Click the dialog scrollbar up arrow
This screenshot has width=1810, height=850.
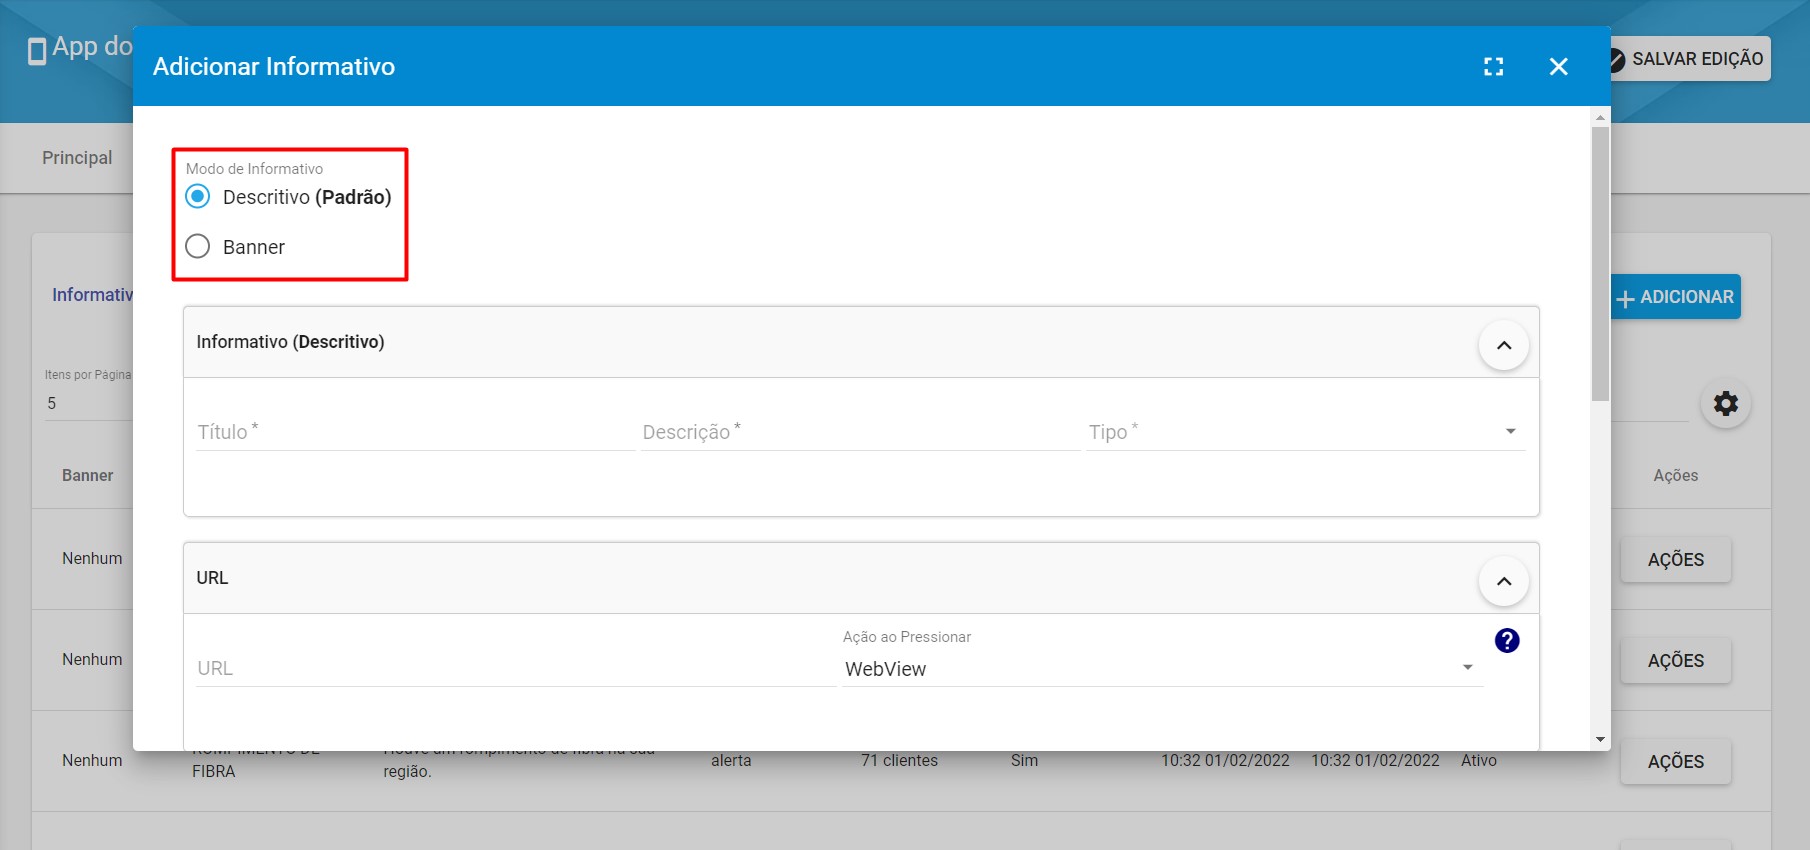[x=1601, y=117]
